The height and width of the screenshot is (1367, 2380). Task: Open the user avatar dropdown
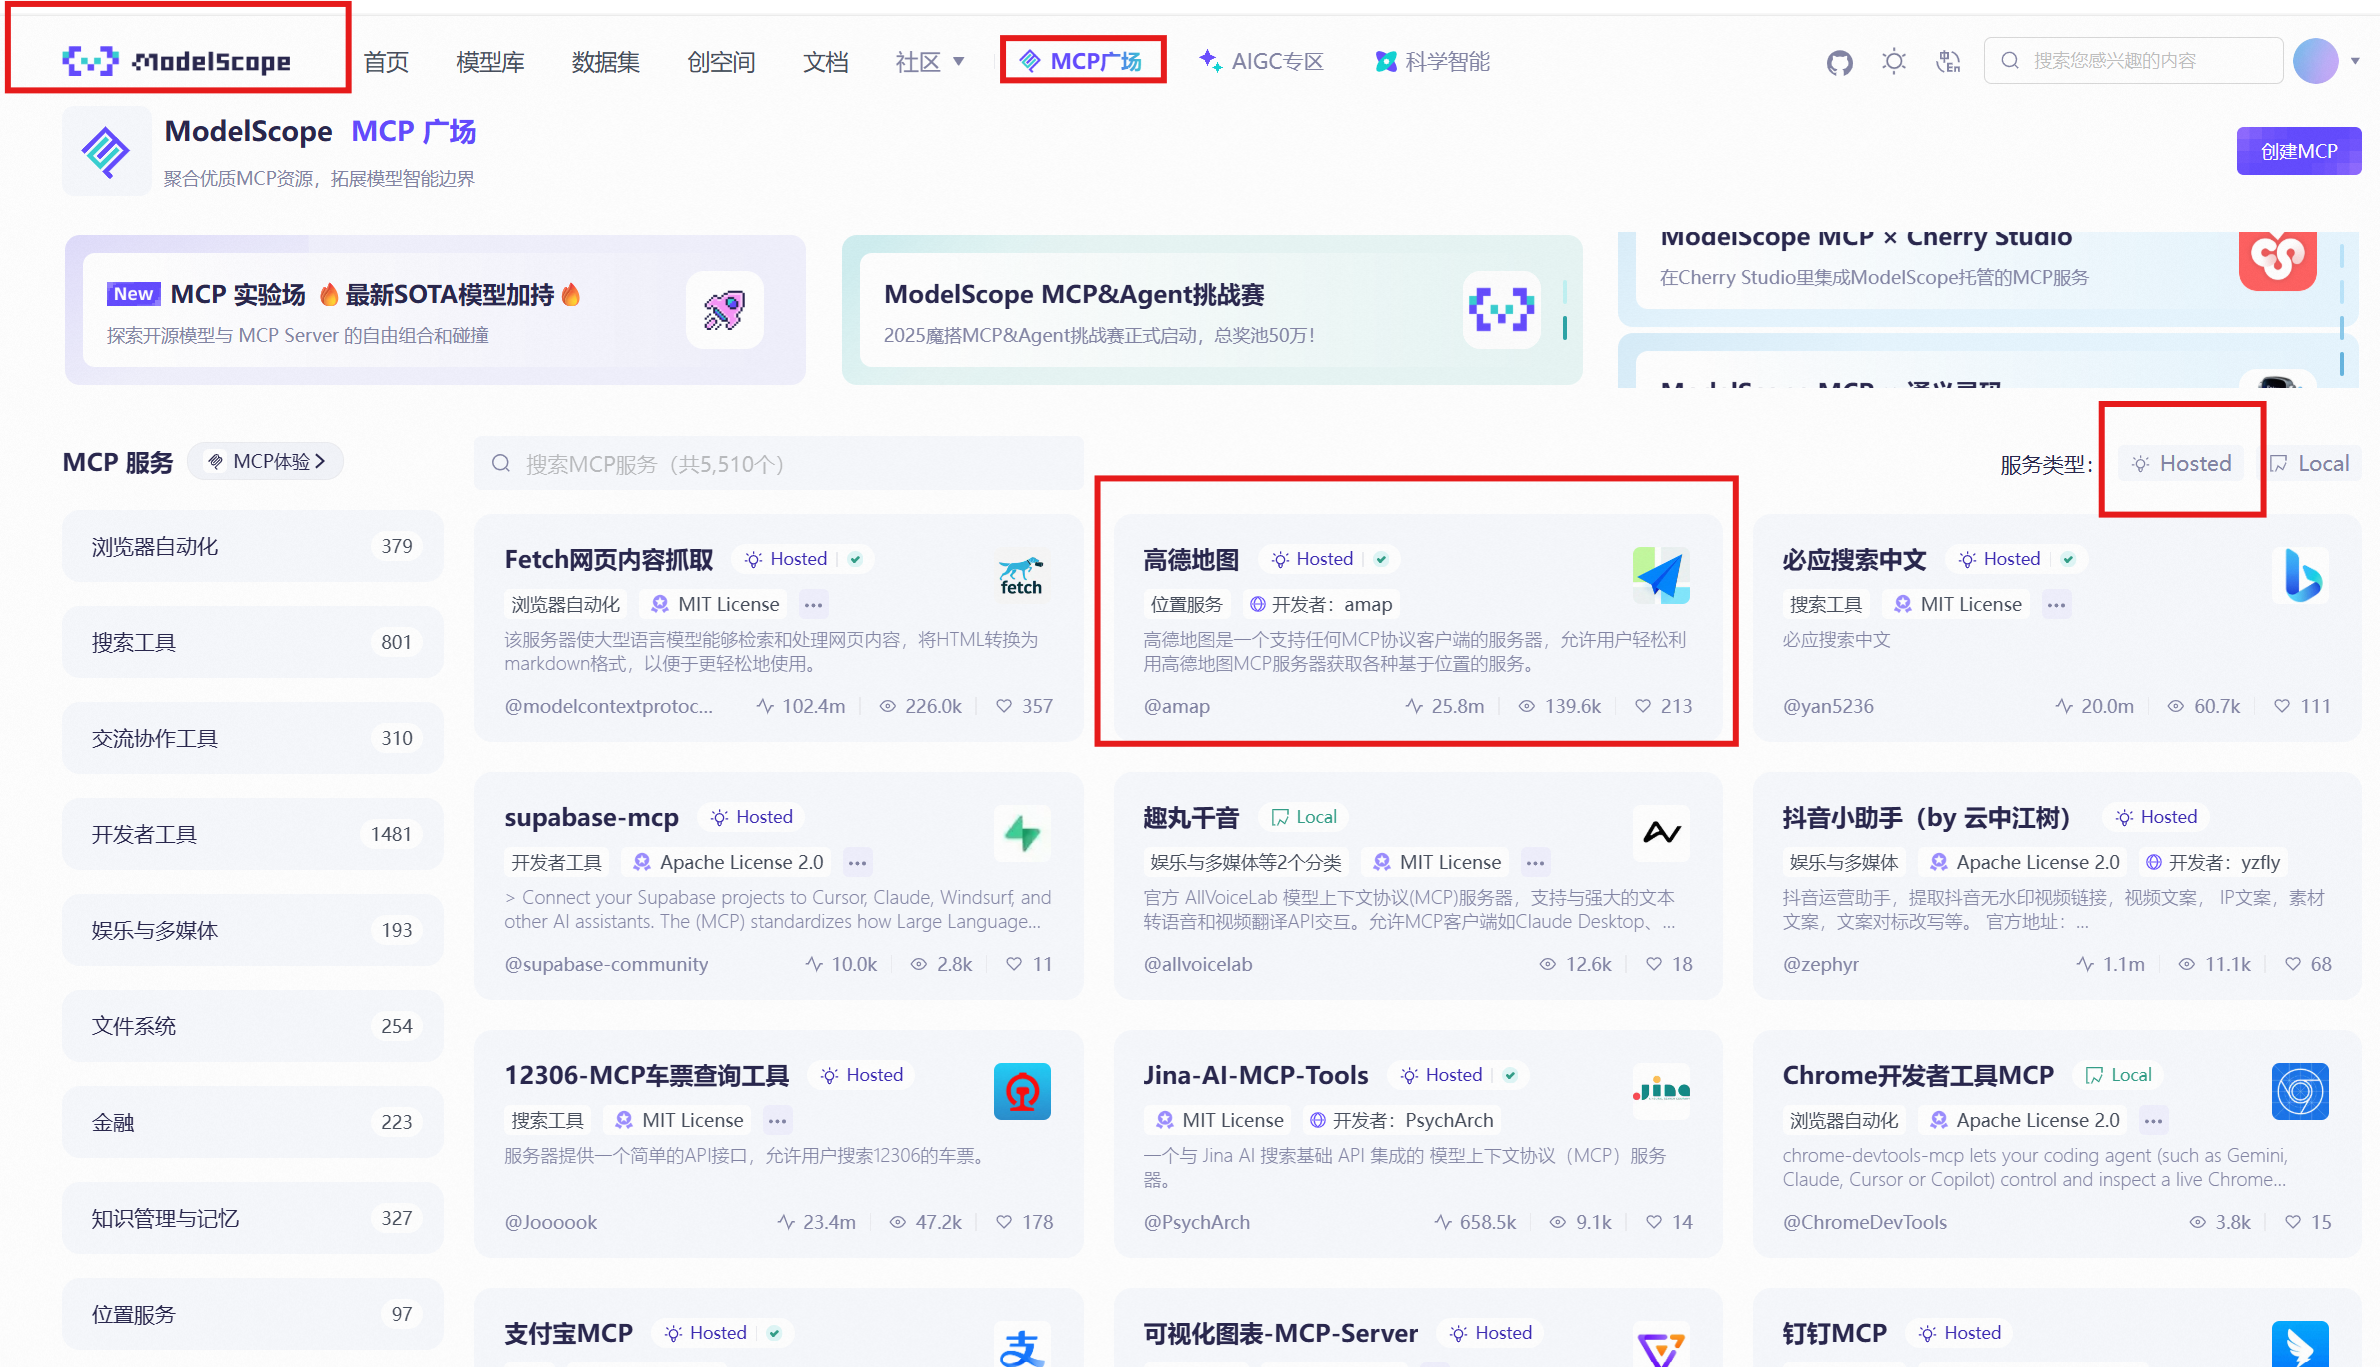2318,60
